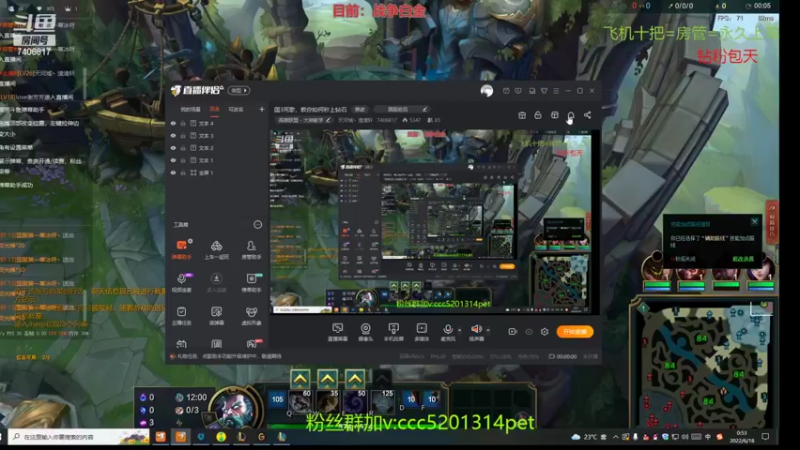800x450 pixels.
Task: Click the gift box icon above preview
Action: pyautogui.click(x=522, y=115)
